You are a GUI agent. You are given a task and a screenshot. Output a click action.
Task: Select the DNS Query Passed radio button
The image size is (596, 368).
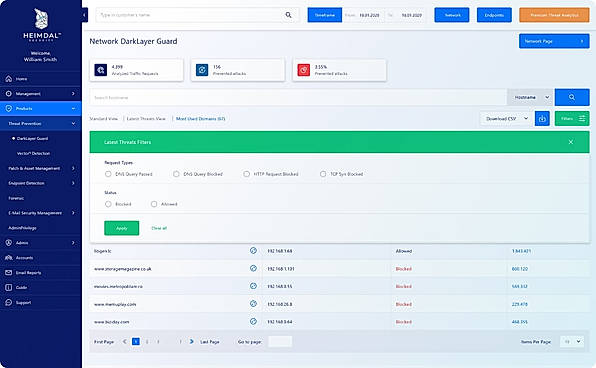pyautogui.click(x=108, y=174)
